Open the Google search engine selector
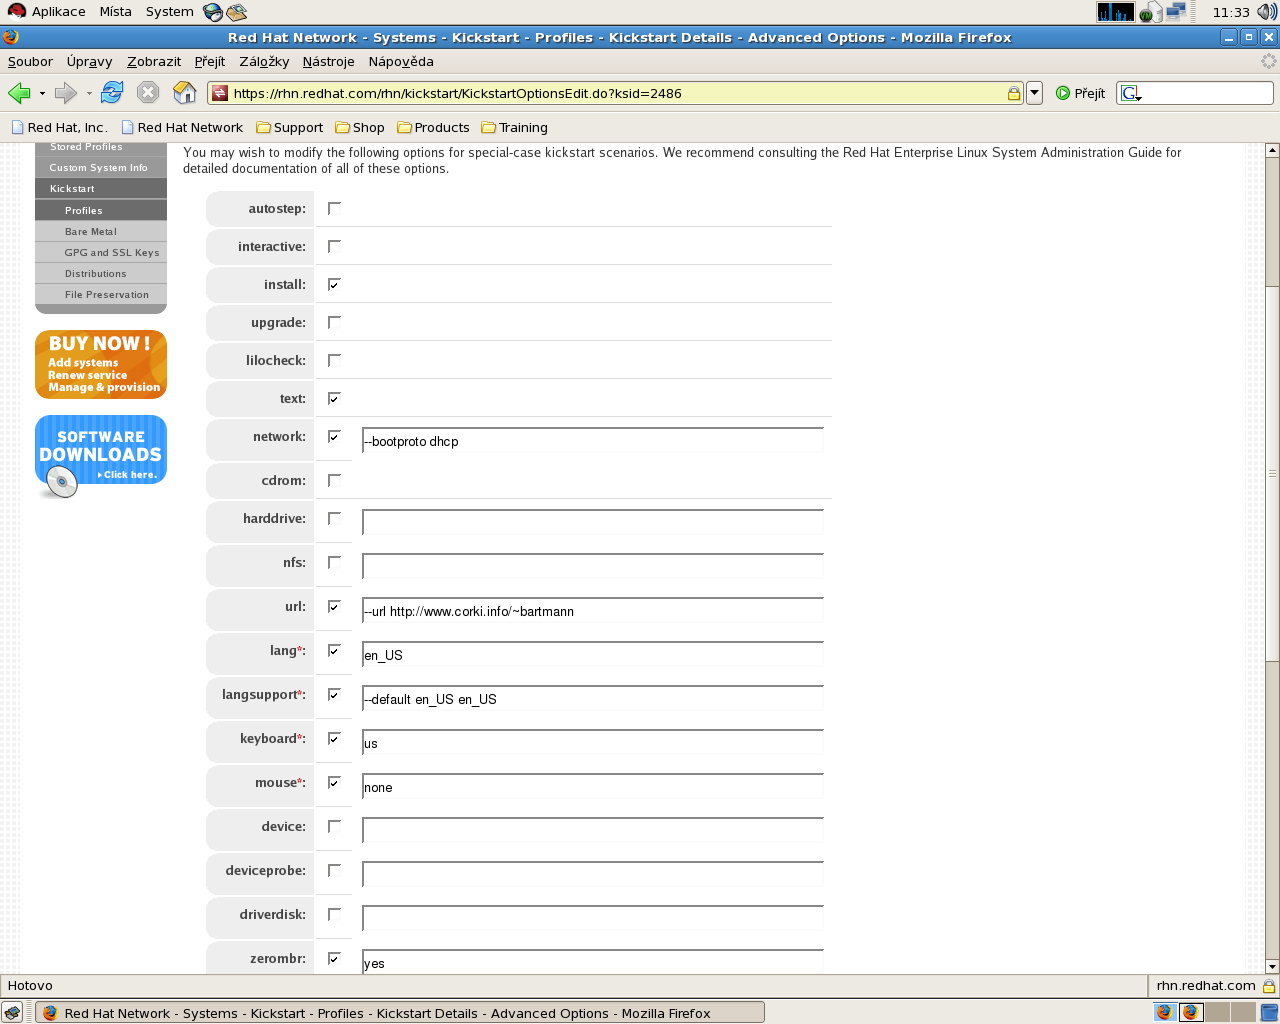This screenshot has height=1024, width=1280. [1131, 93]
